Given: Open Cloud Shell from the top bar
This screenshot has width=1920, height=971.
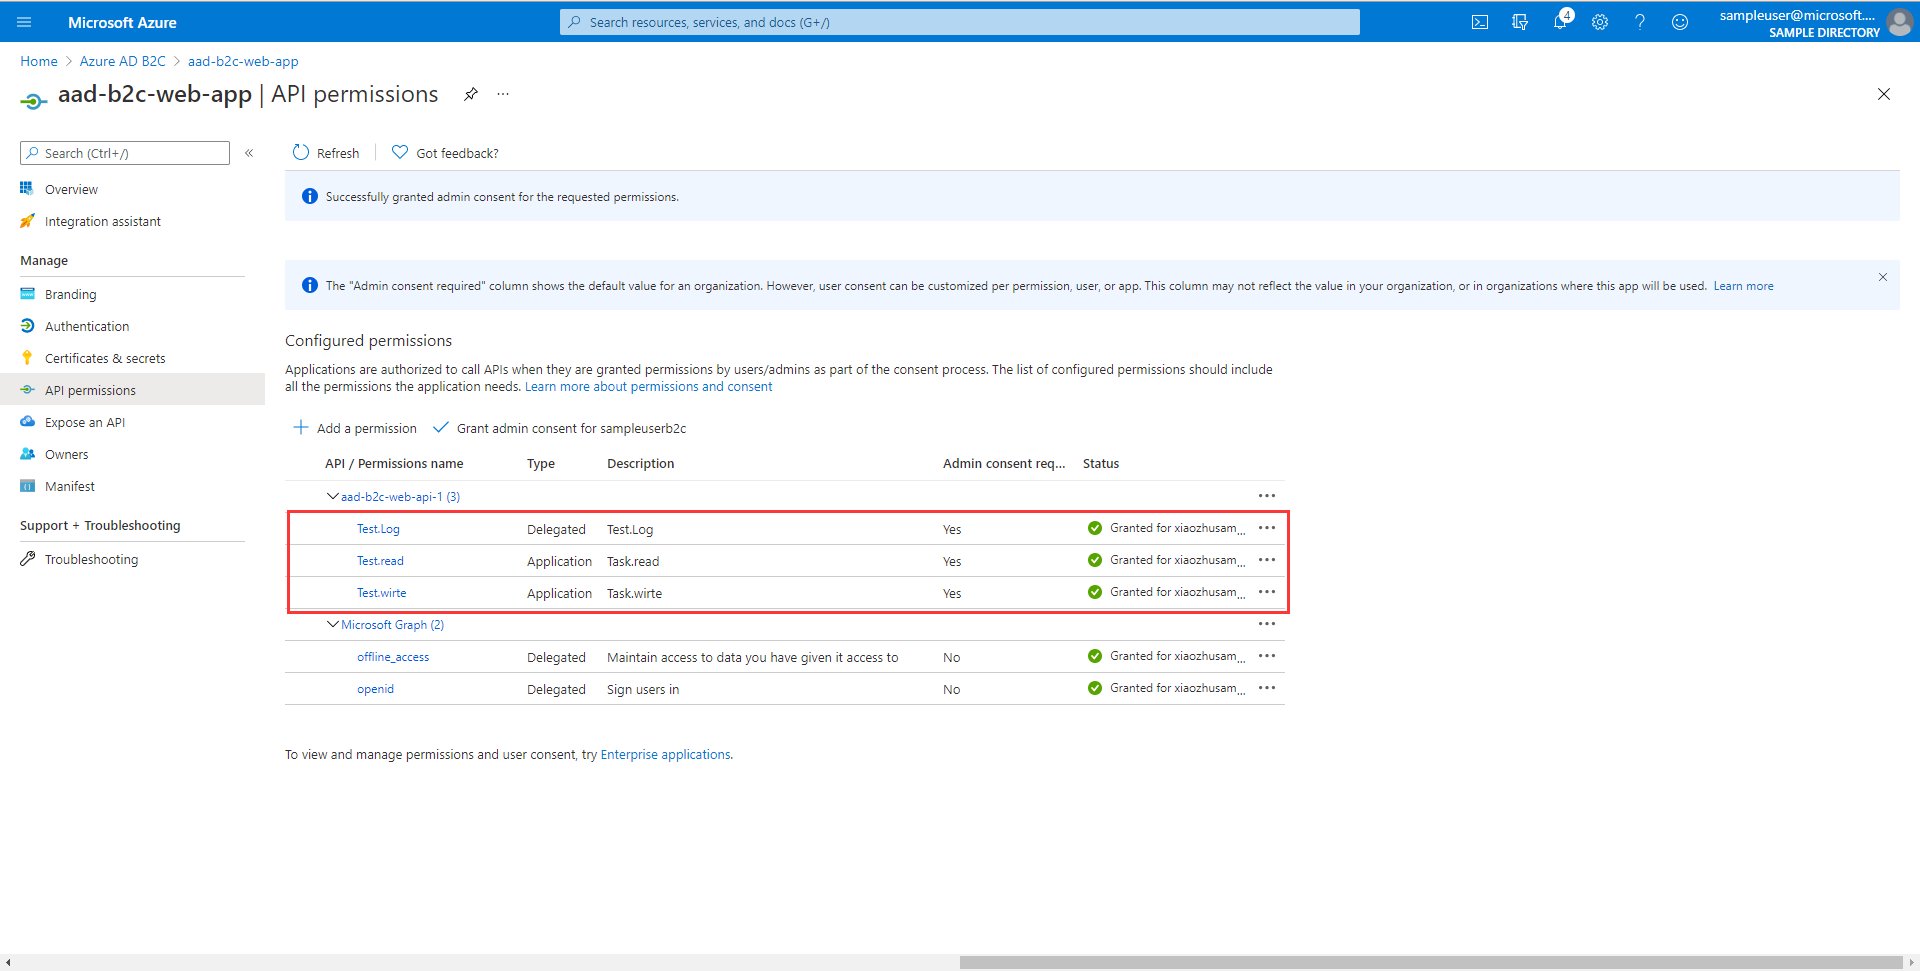Looking at the screenshot, I should coord(1480,22).
